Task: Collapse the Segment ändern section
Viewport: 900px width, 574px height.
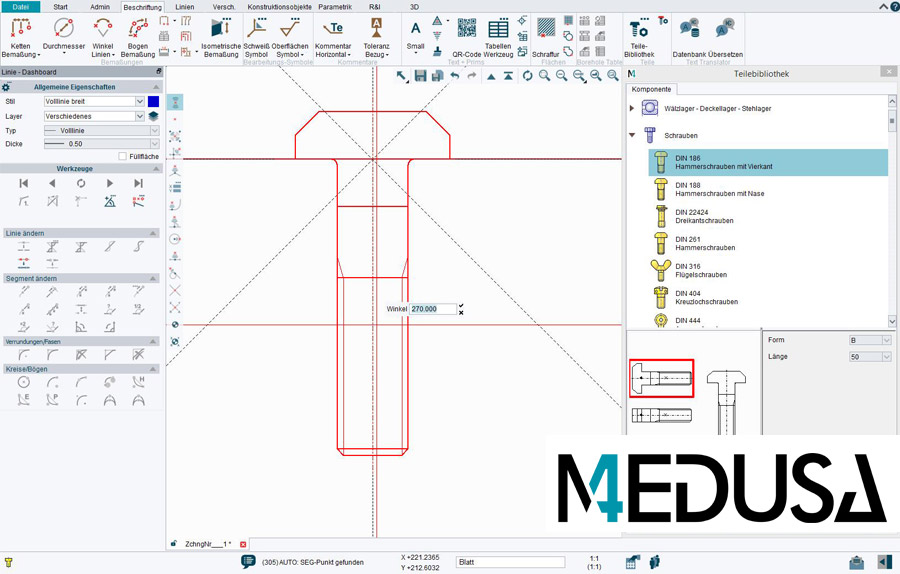Action: click(x=153, y=278)
